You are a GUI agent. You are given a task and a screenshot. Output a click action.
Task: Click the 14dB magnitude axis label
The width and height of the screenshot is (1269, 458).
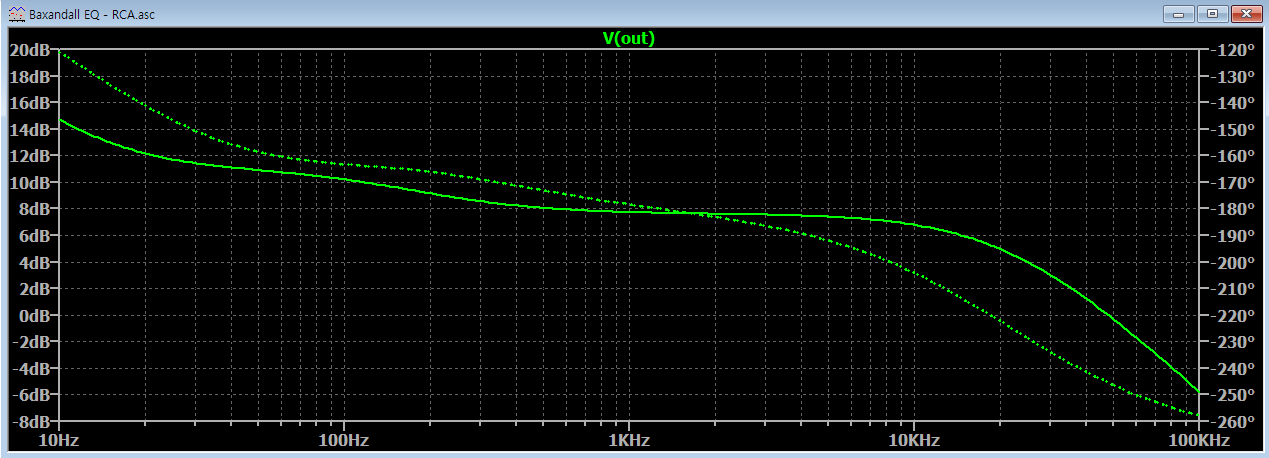(30, 130)
